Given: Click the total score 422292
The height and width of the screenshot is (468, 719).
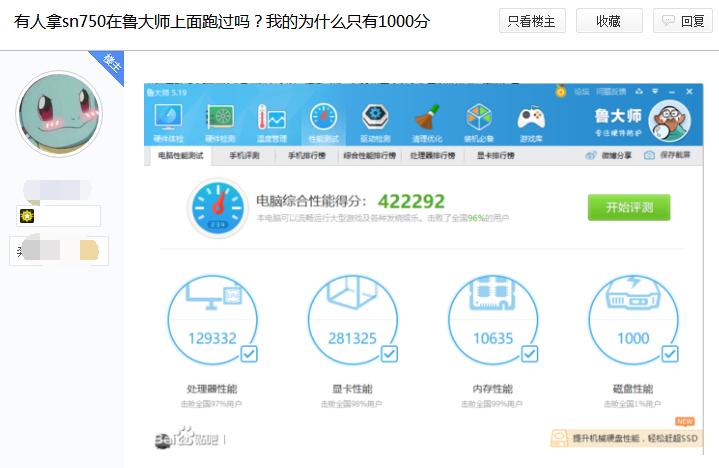Looking at the screenshot, I should [411, 201].
